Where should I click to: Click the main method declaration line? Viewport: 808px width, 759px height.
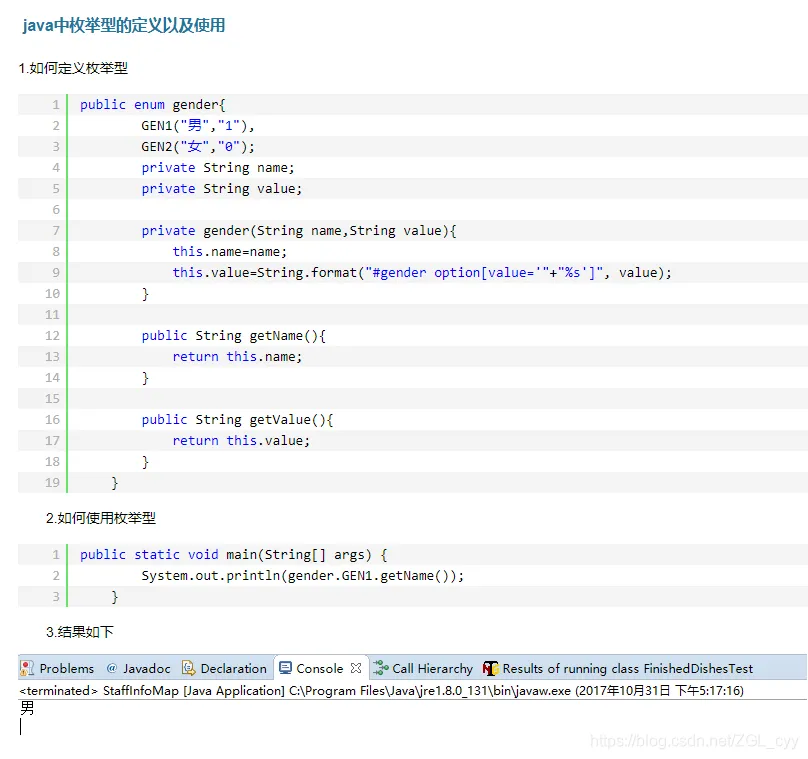click(234, 555)
